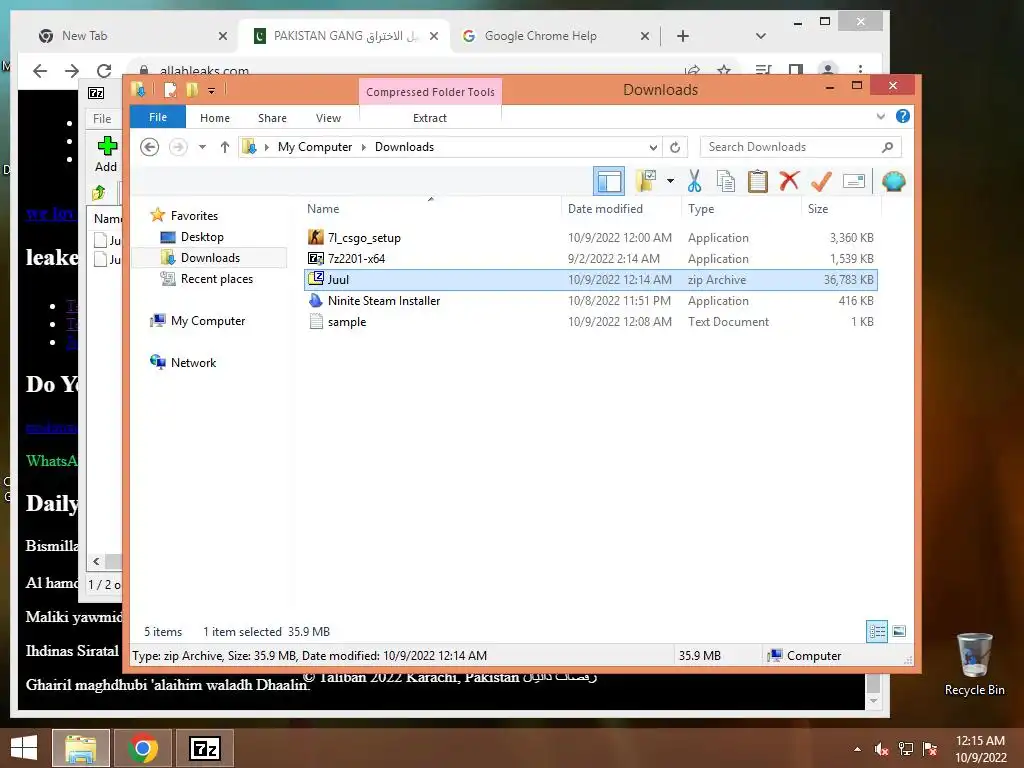This screenshot has height=768, width=1024.
Task: Open the View ribbon tab
Action: click(x=328, y=118)
